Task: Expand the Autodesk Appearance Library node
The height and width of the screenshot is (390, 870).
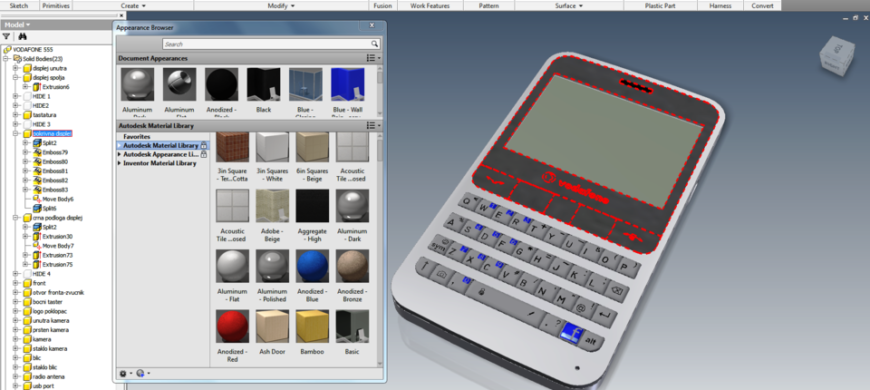Action: (119, 154)
